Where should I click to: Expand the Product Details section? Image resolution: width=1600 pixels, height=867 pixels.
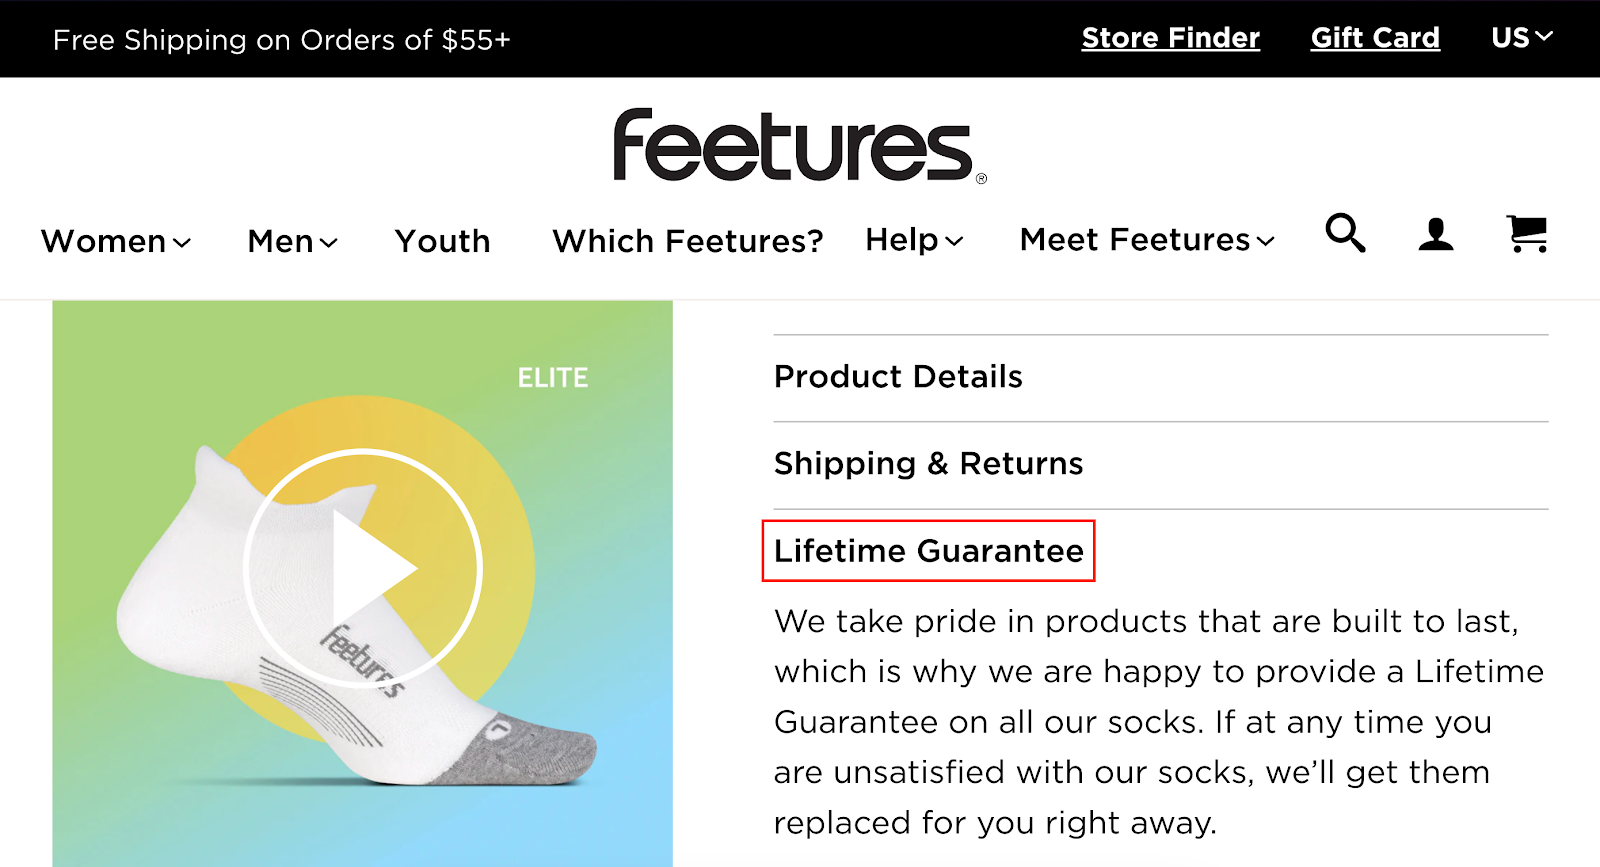[897, 377]
